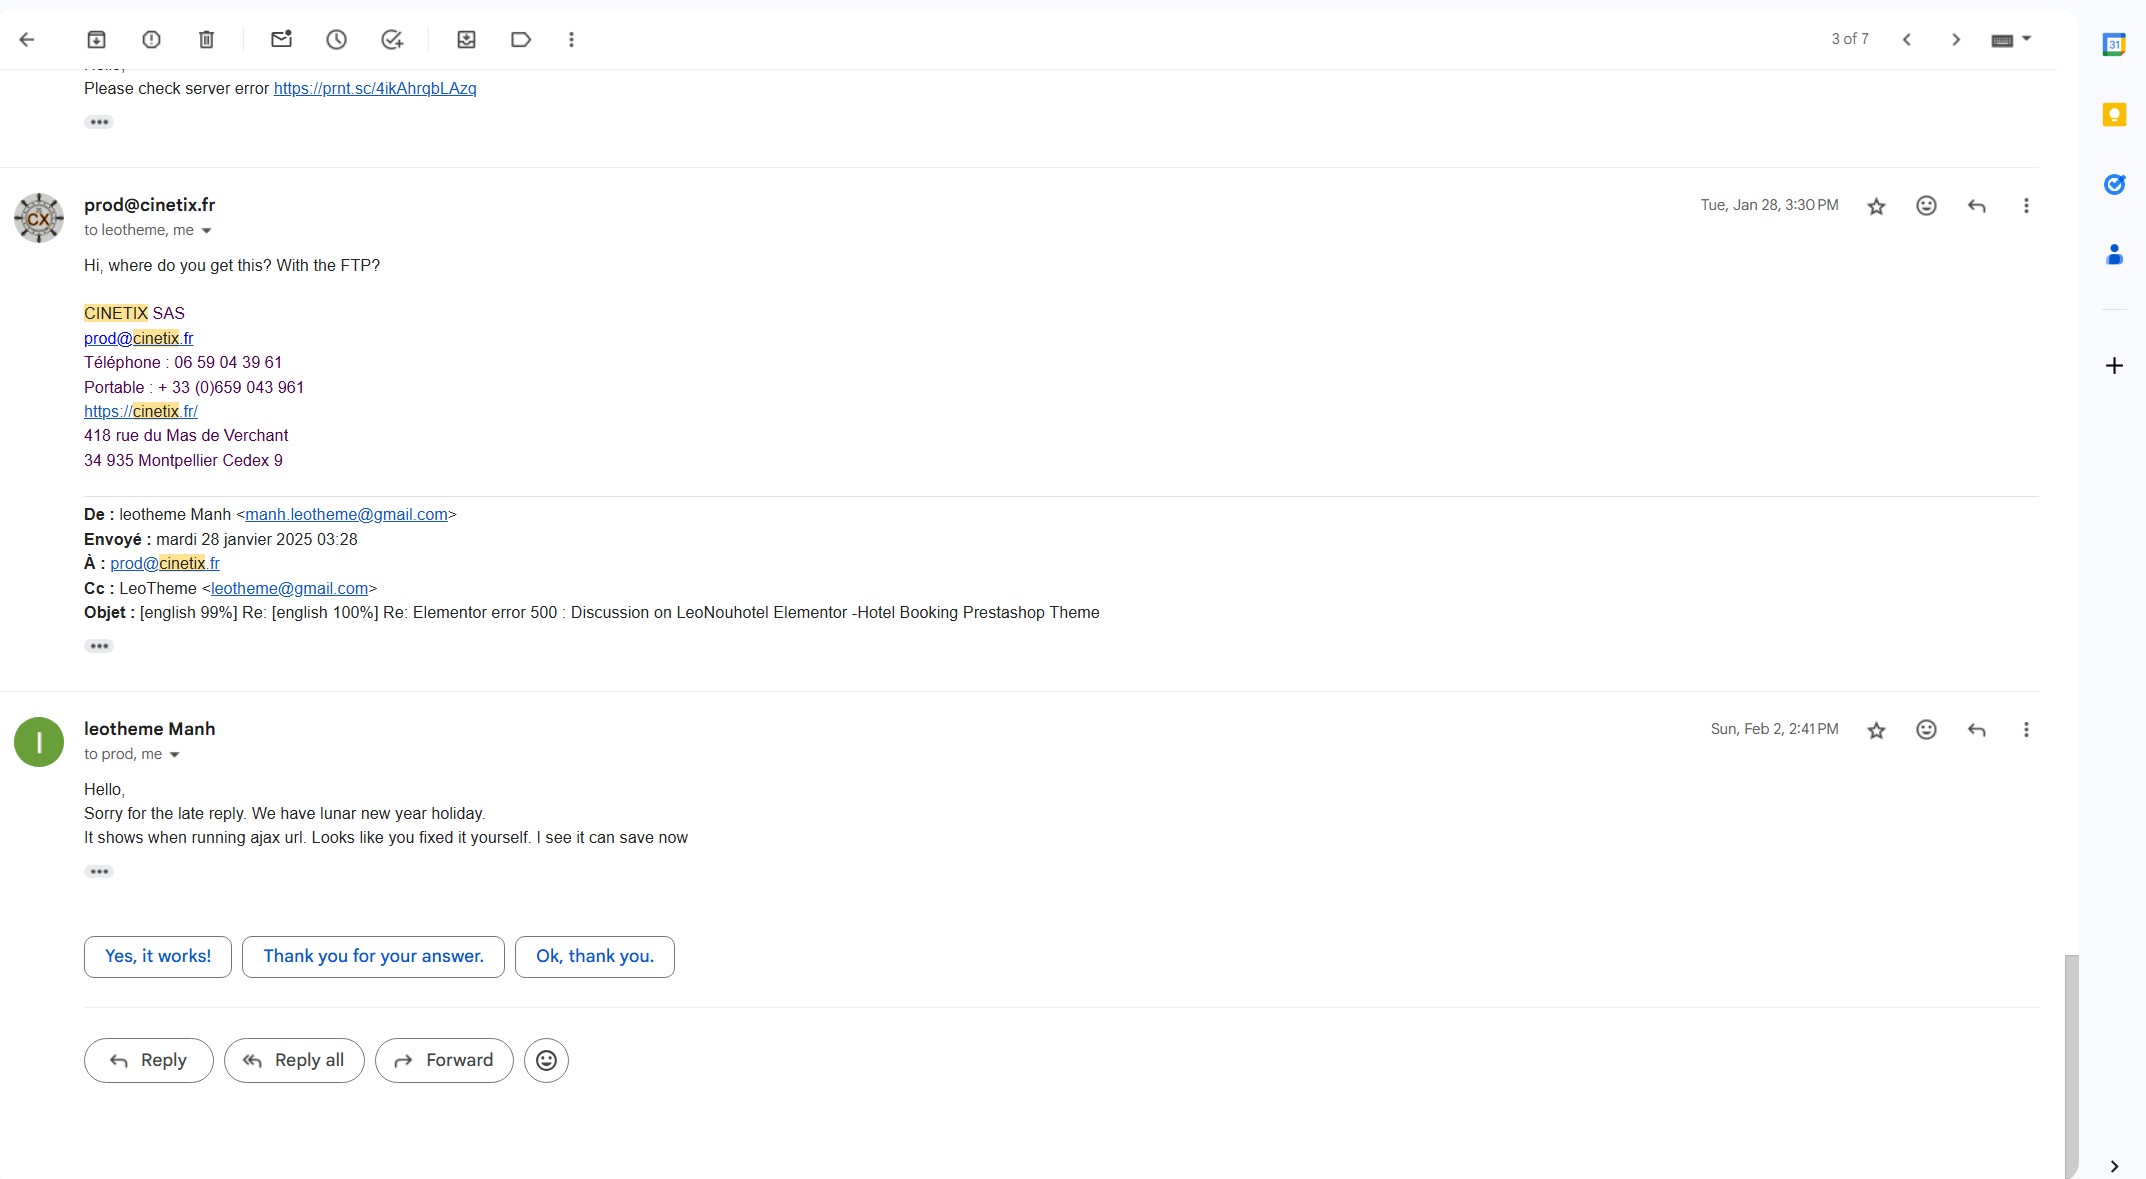Add emoji reaction to leotheme Manh message
The image size is (2146, 1179).
click(1926, 730)
